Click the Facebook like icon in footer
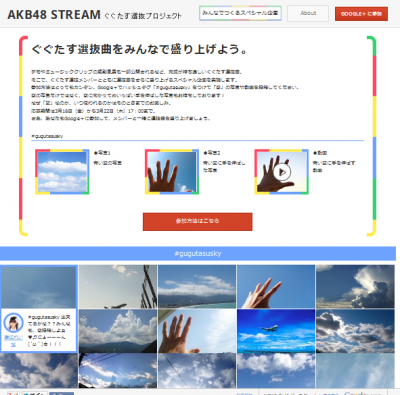The height and width of the screenshot is (395, 400). coord(61,393)
